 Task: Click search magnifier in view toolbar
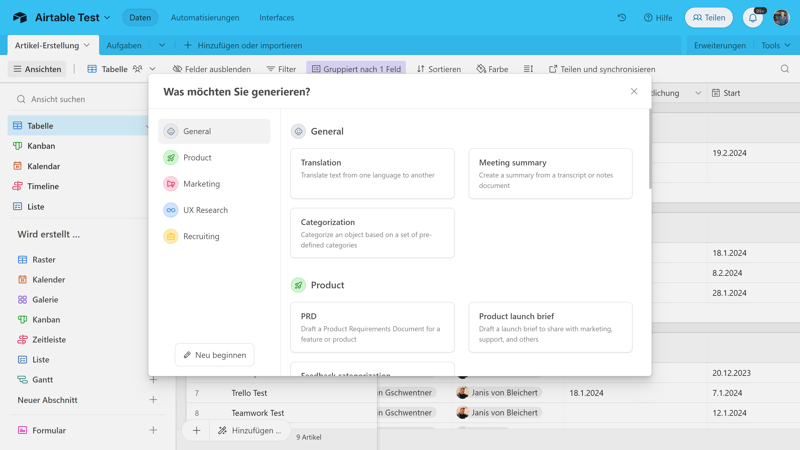pos(785,69)
